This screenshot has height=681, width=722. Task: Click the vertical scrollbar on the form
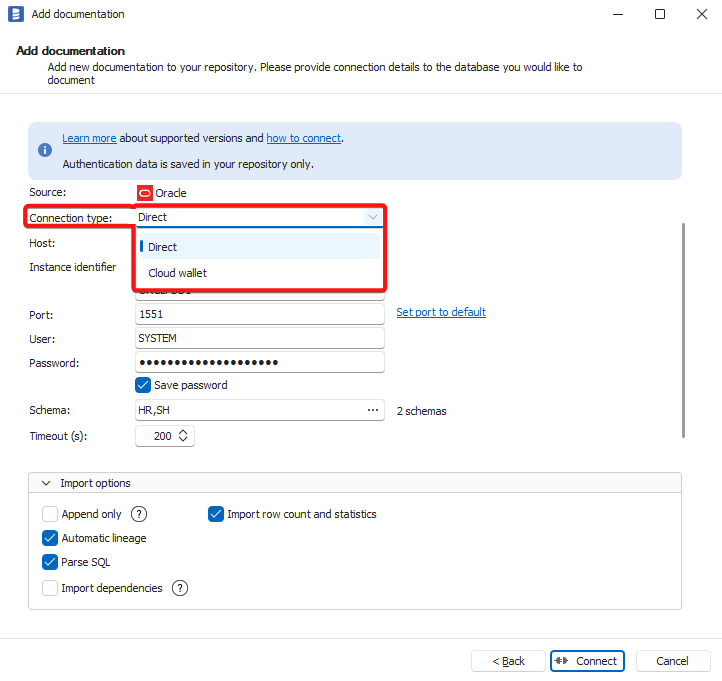click(684, 330)
